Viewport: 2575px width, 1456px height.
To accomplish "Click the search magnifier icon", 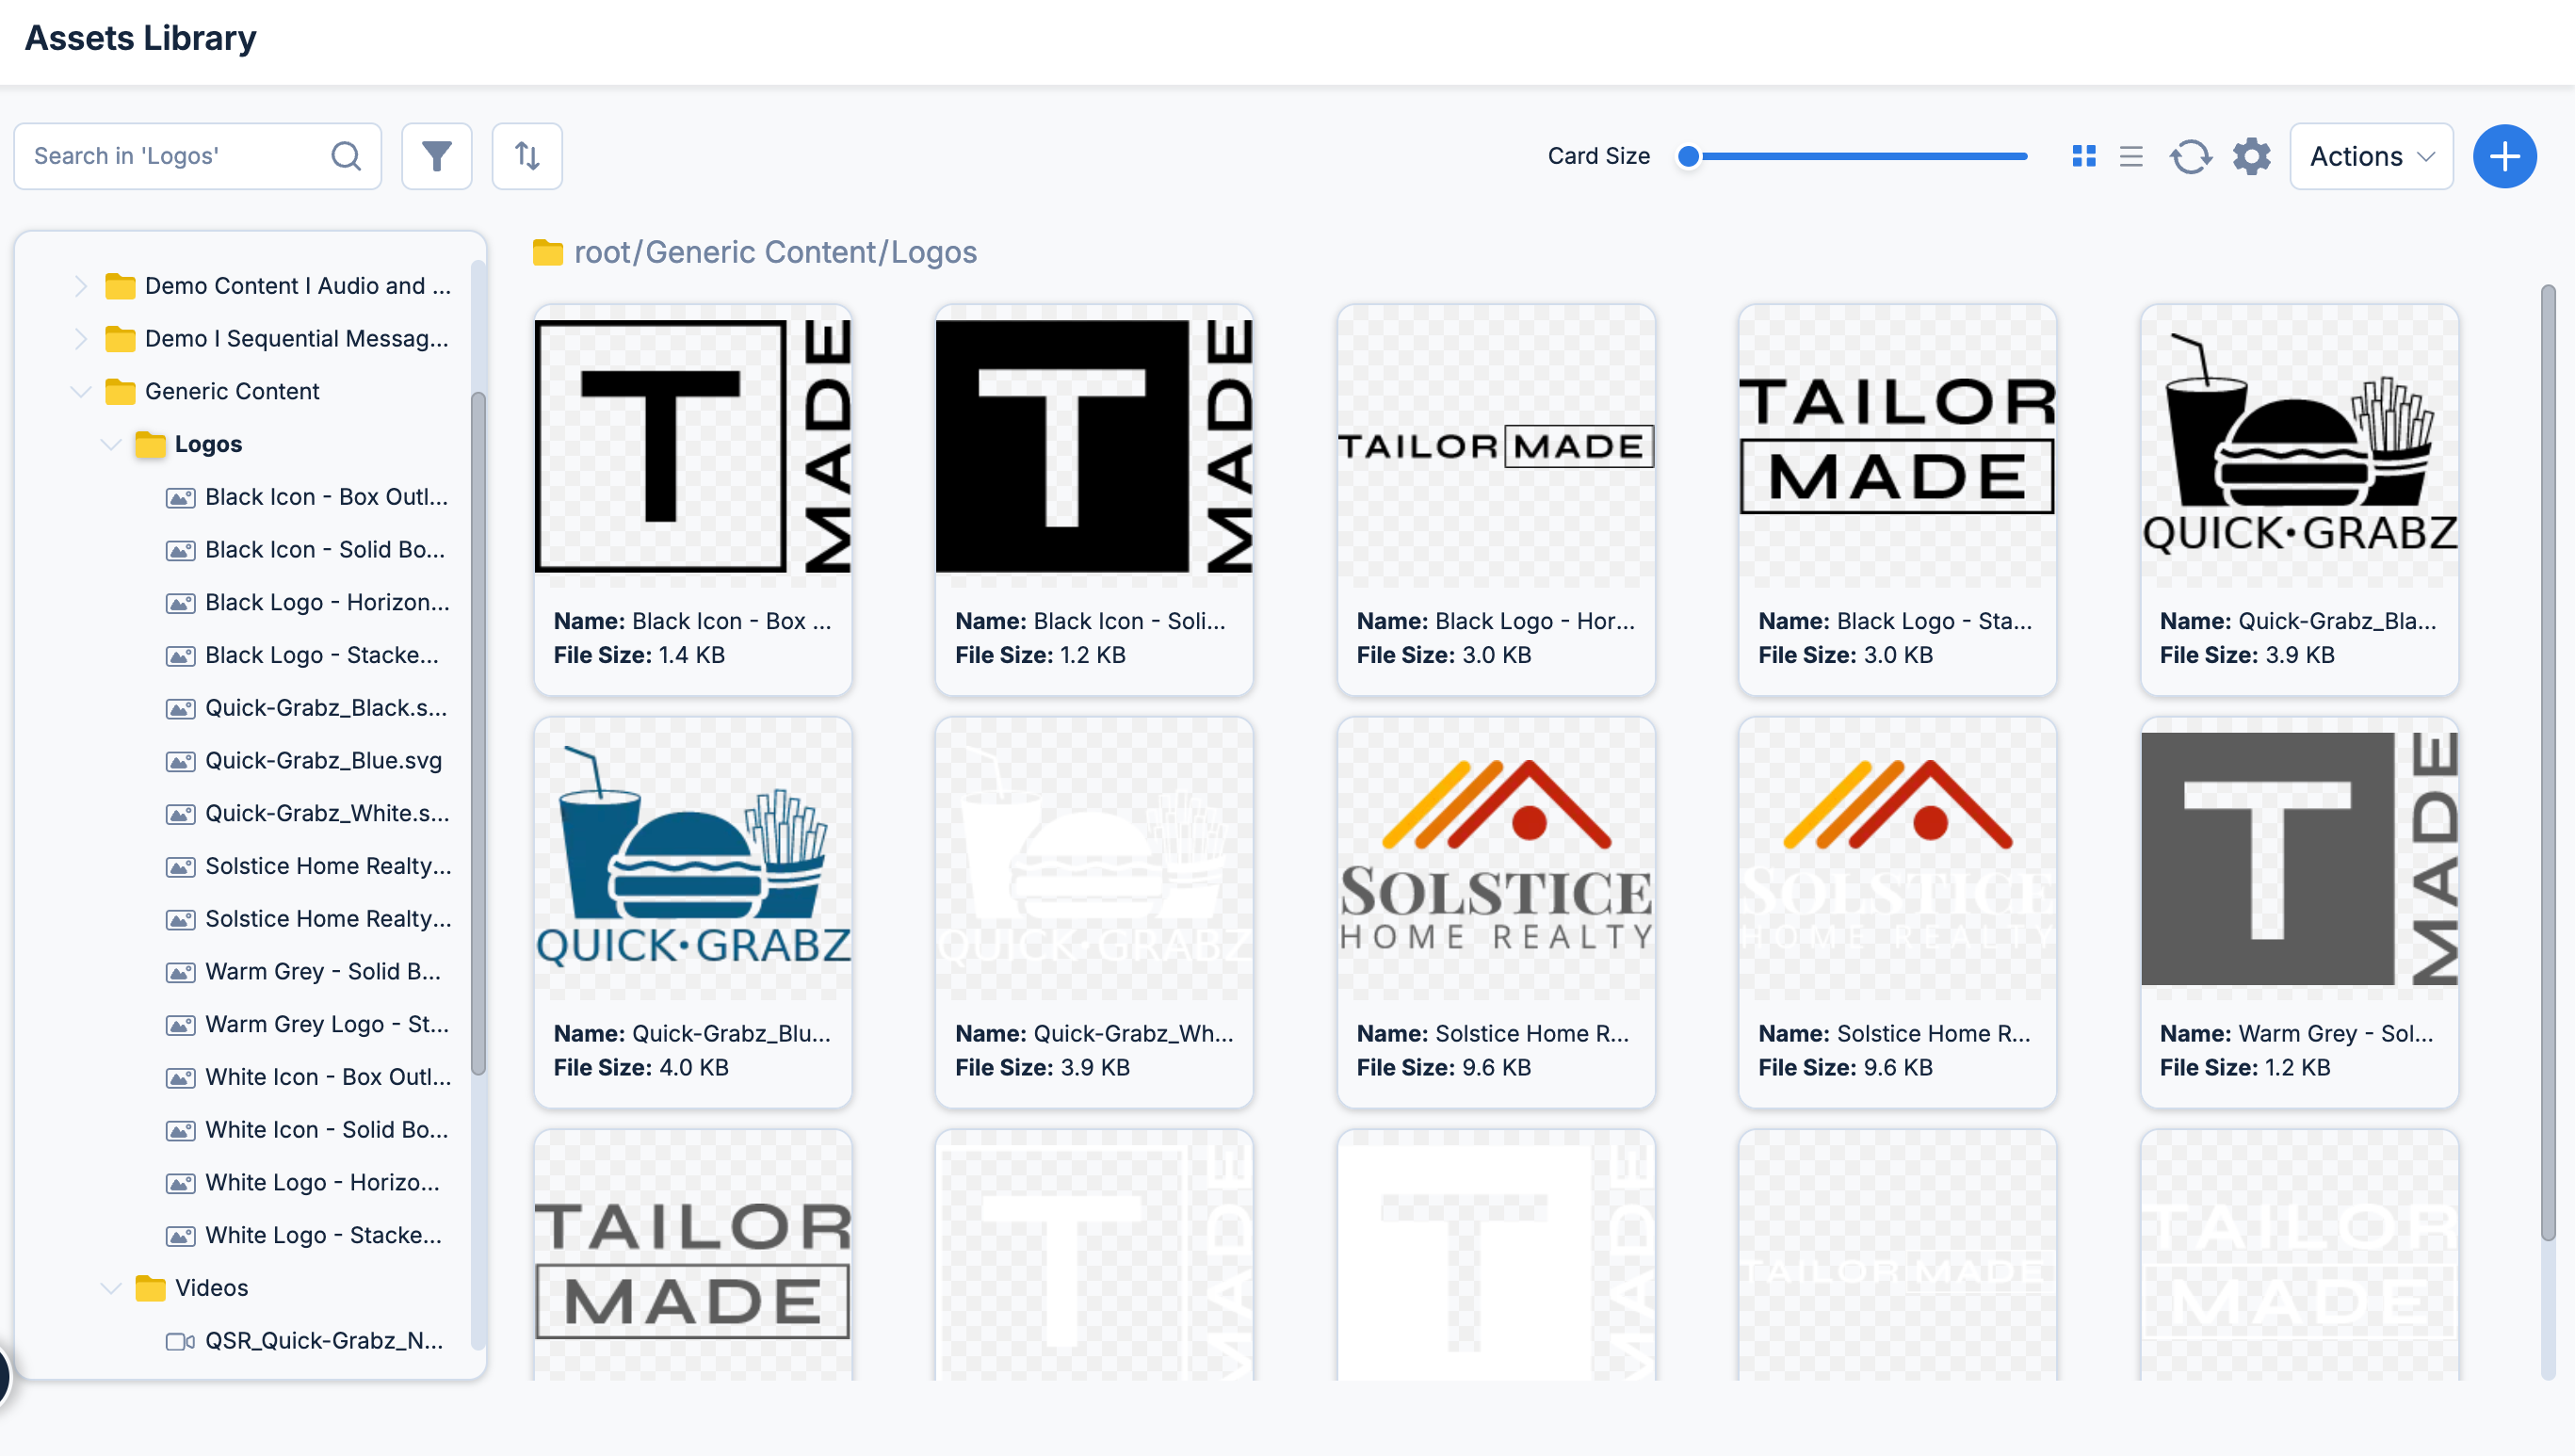I will 346,156.
